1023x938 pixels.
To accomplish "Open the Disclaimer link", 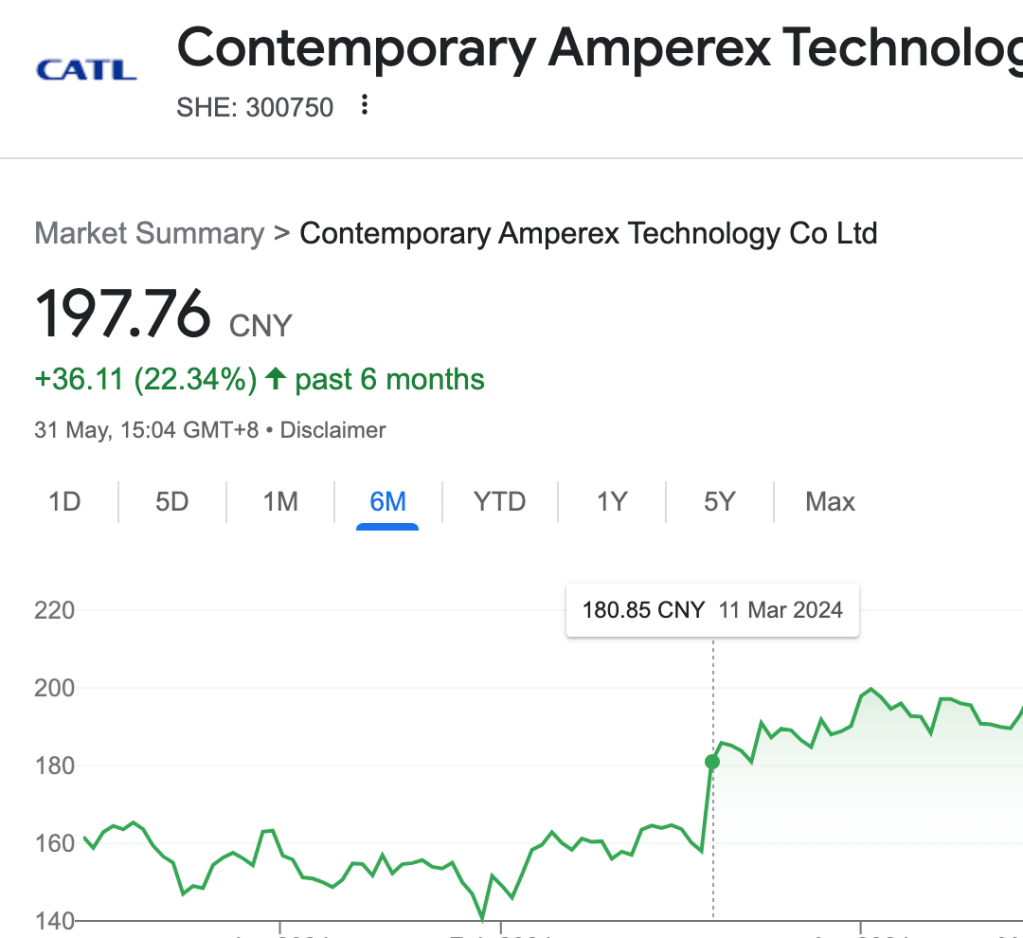I will click(x=333, y=431).
